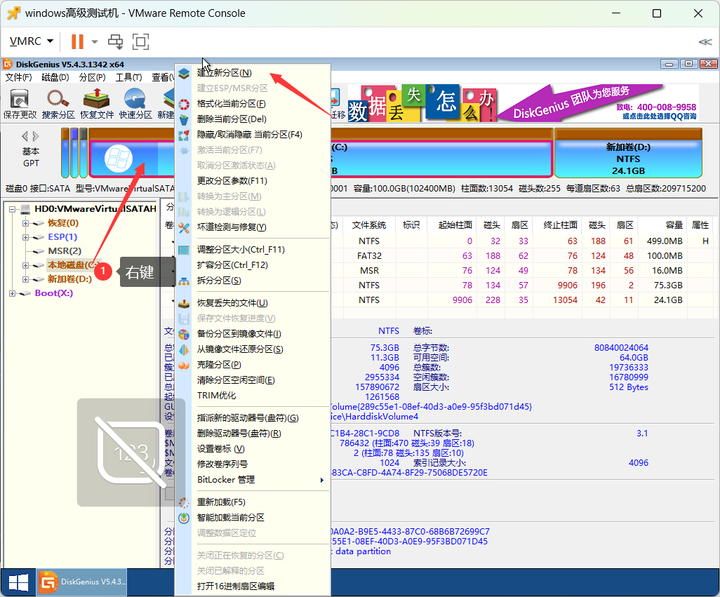Screen dimensions: 720x597
Task: Click the 499.0MB capacity cell
Action: pos(664,242)
